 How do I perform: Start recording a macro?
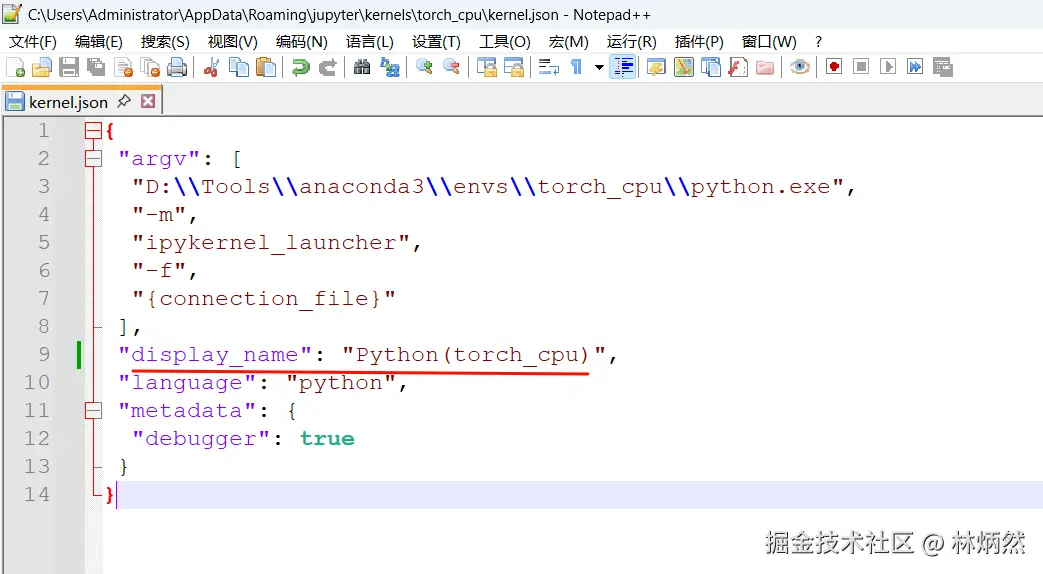pyautogui.click(x=834, y=67)
